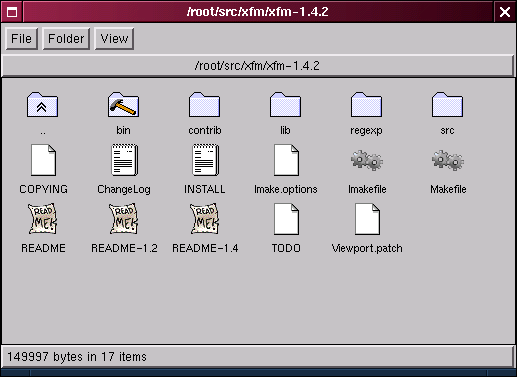Click the 'ChangeLog' file name label
This screenshot has height=377, width=517.
click(x=124, y=190)
